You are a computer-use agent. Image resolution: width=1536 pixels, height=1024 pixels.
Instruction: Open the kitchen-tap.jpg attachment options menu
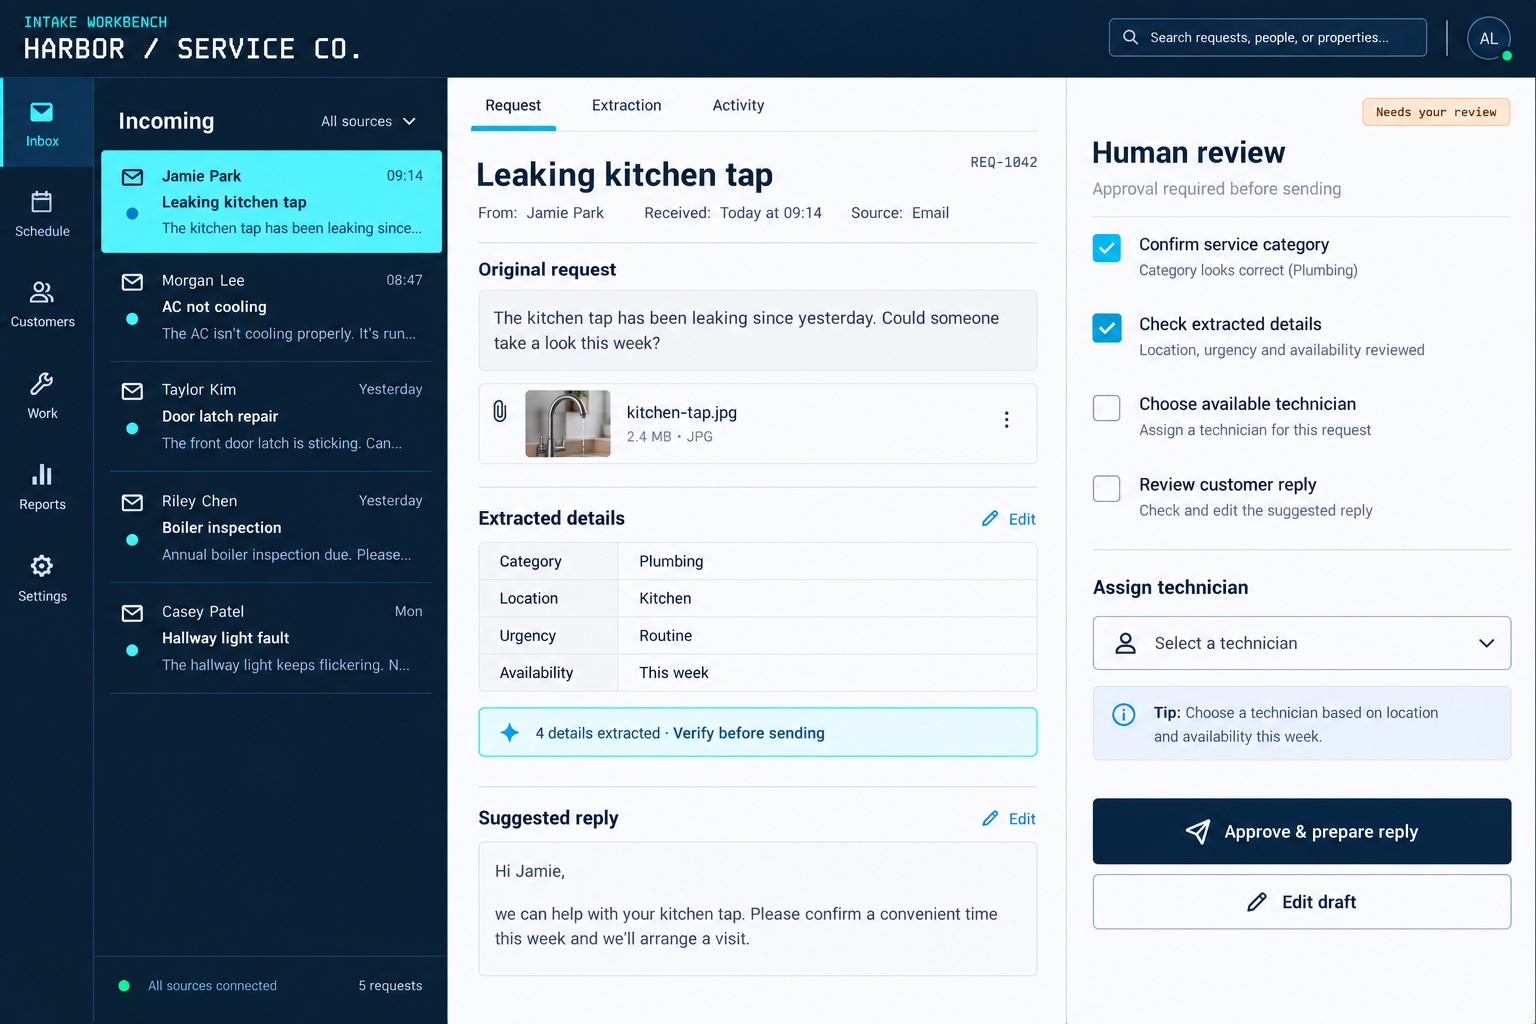point(1006,420)
